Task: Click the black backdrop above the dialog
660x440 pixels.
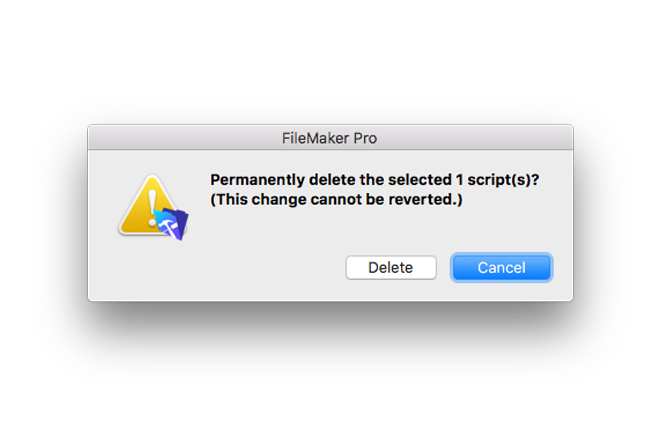Action: tap(330, 110)
